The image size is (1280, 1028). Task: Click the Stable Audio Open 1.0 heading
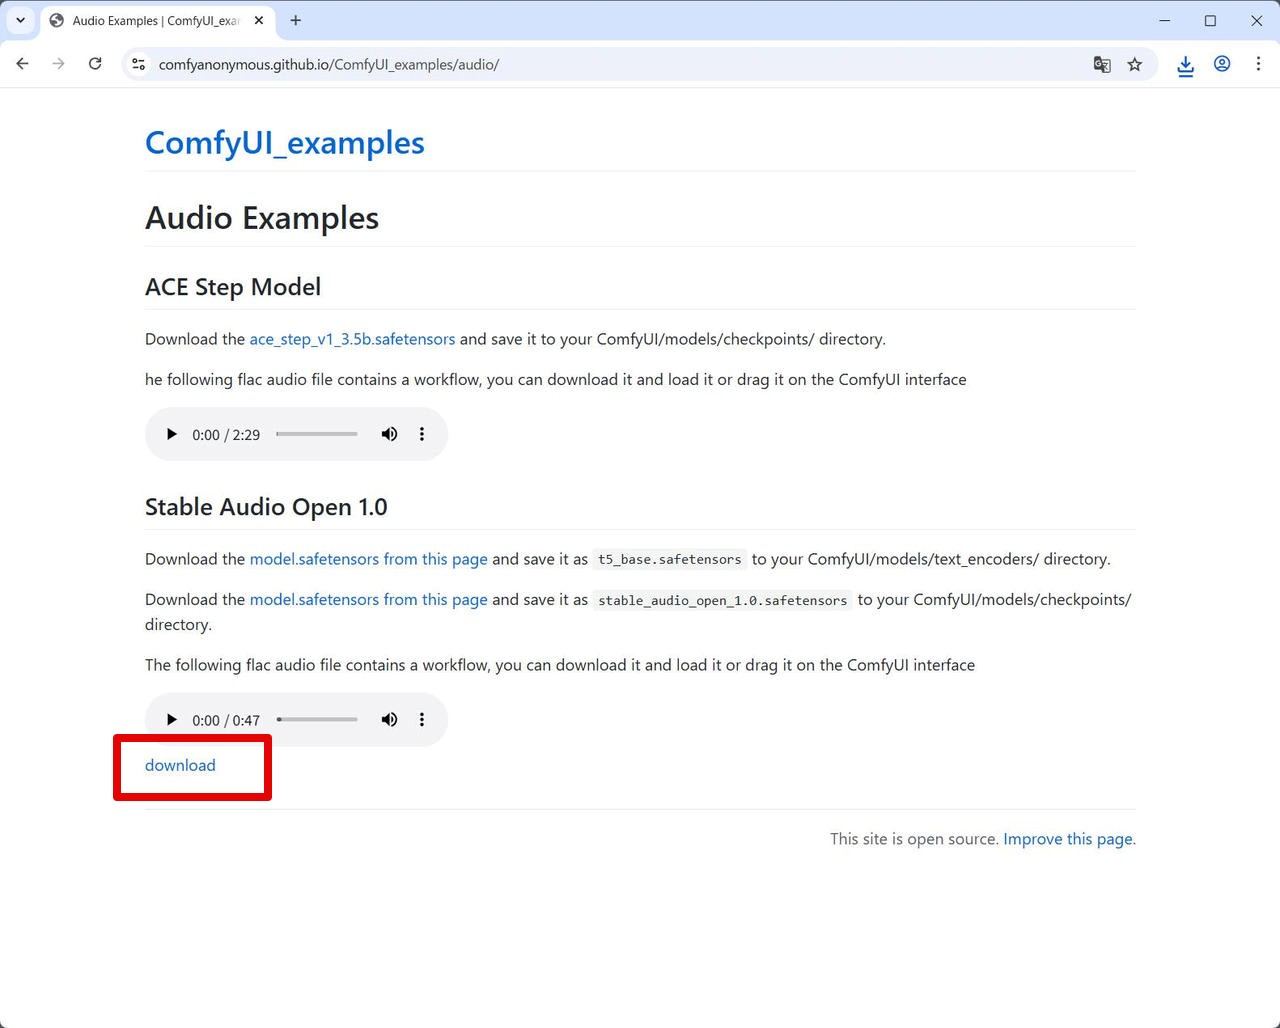pyautogui.click(x=266, y=507)
